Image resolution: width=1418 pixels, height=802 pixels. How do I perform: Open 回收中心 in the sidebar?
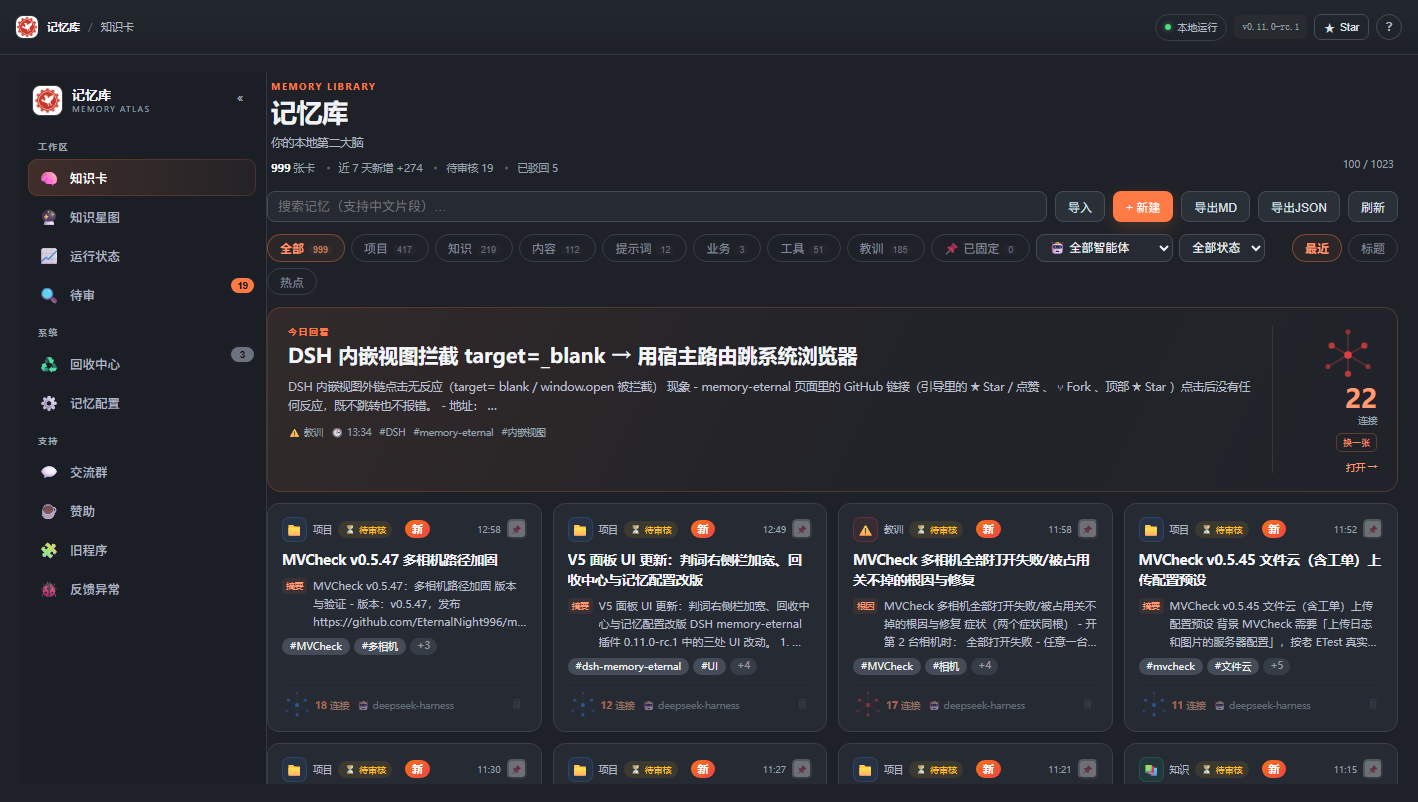142,364
